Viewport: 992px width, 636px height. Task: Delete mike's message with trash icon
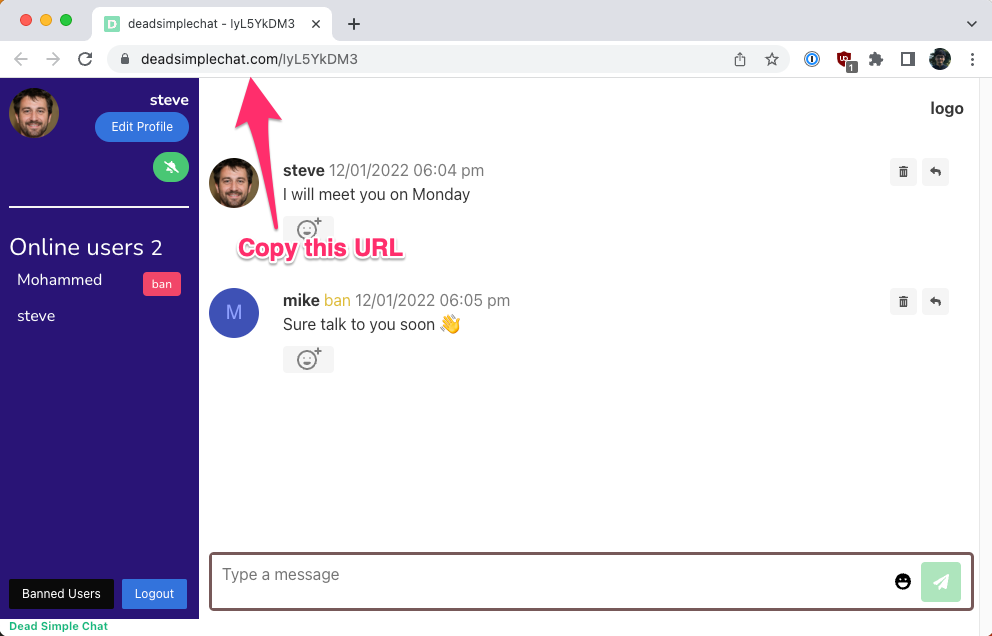point(903,302)
